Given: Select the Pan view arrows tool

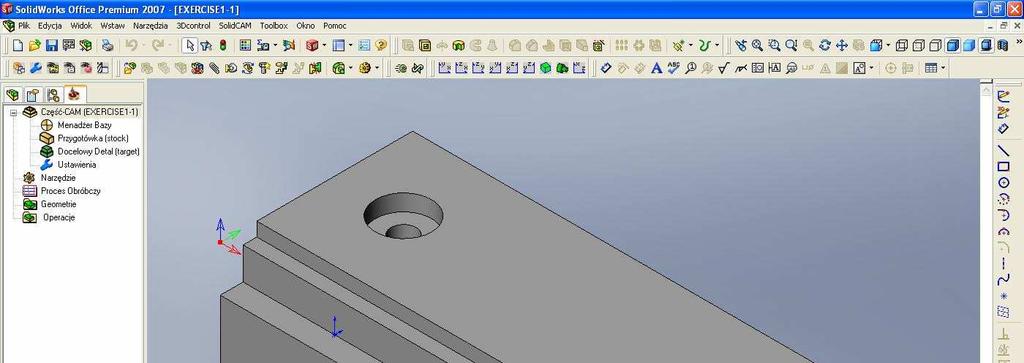Looking at the screenshot, I should (842, 45).
